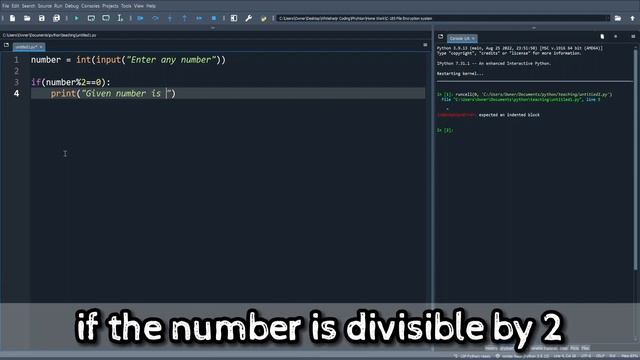Open the console tabs browse icon
Viewport: 640px width, 360px height.
pos(440,37)
